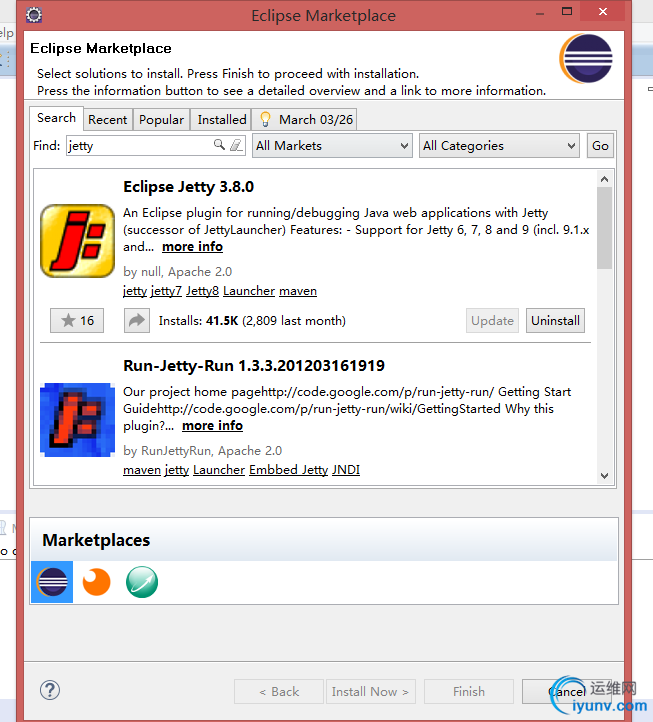Click the Embbed Jetty tag link
This screenshot has height=722, width=653.
click(x=288, y=470)
